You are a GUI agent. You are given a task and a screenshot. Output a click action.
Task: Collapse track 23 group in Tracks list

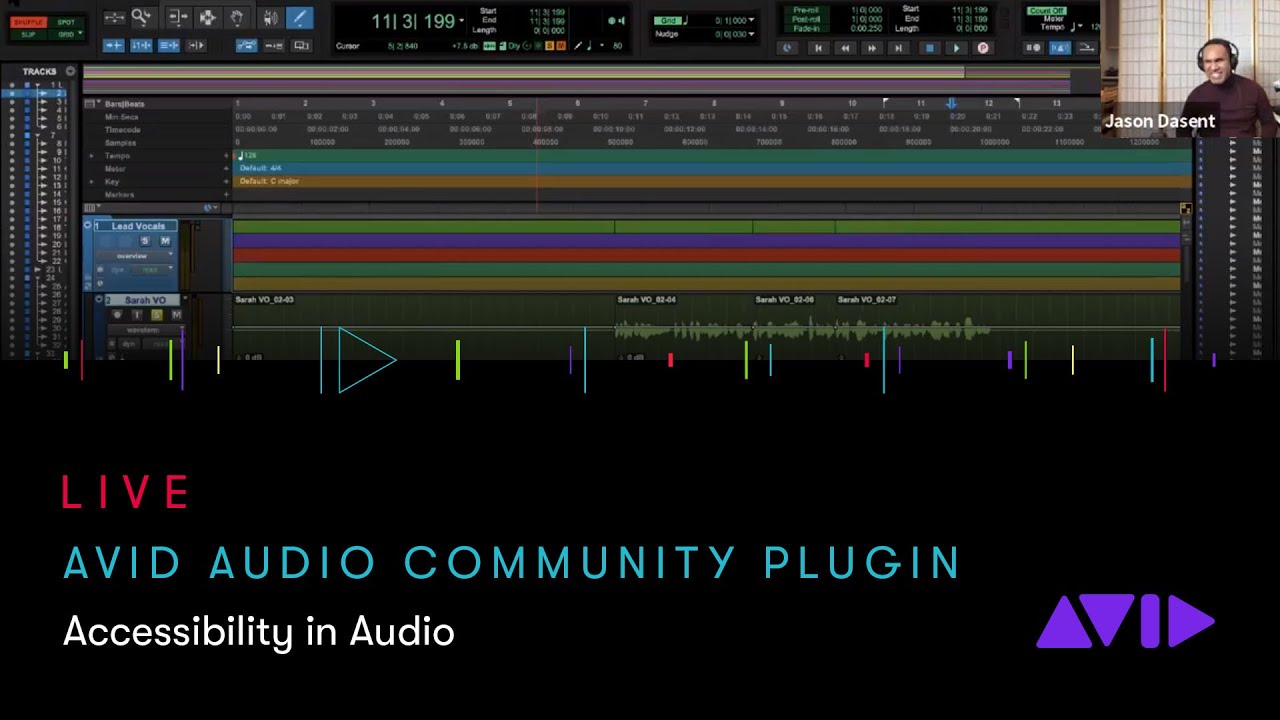click(x=37, y=270)
